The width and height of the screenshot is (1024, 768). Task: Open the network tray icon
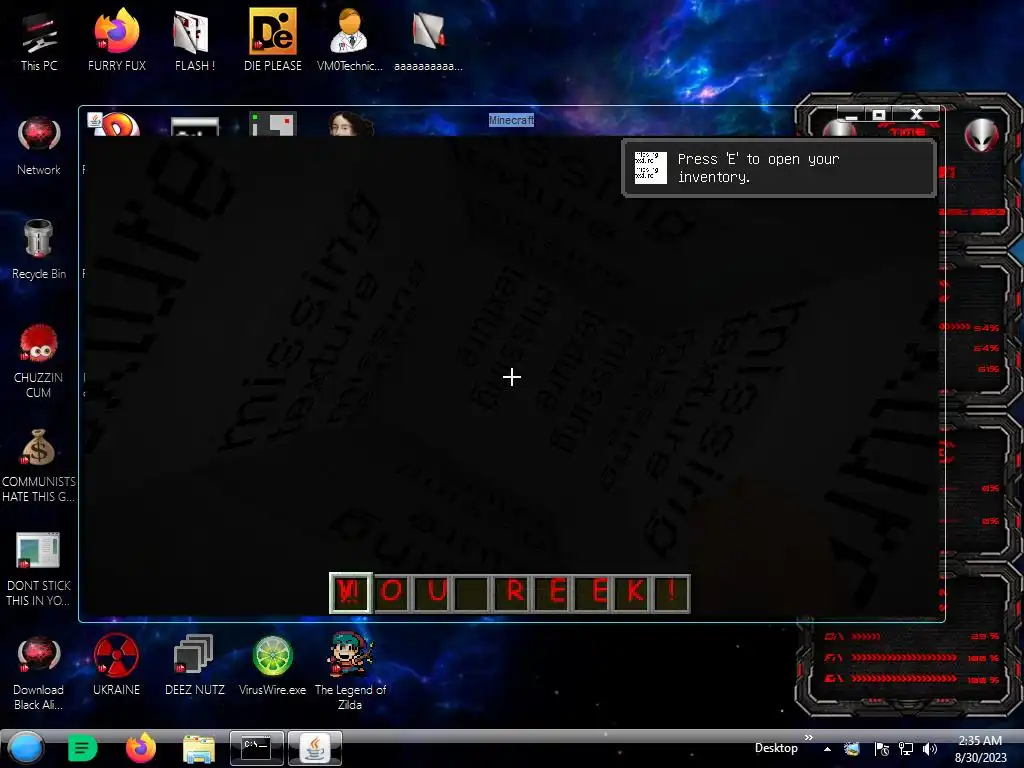pyautogui.click(x=906, y=749)
